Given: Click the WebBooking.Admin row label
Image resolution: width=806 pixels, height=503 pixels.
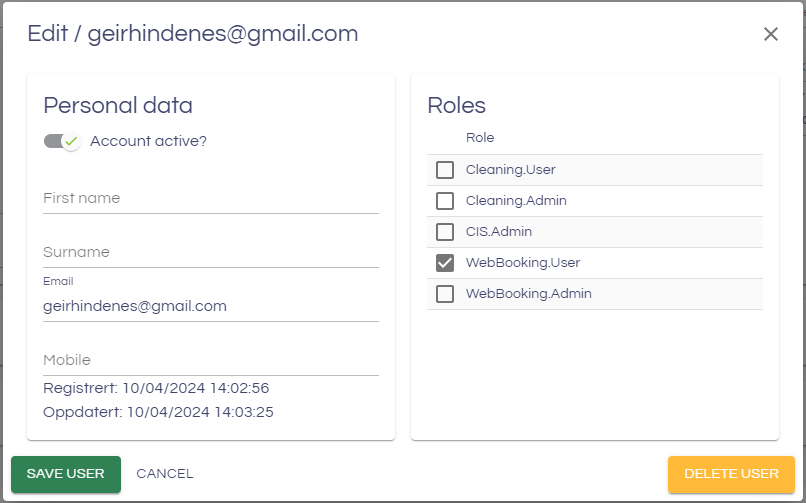Looking at the screenshot, I should [x=528, y=294].
